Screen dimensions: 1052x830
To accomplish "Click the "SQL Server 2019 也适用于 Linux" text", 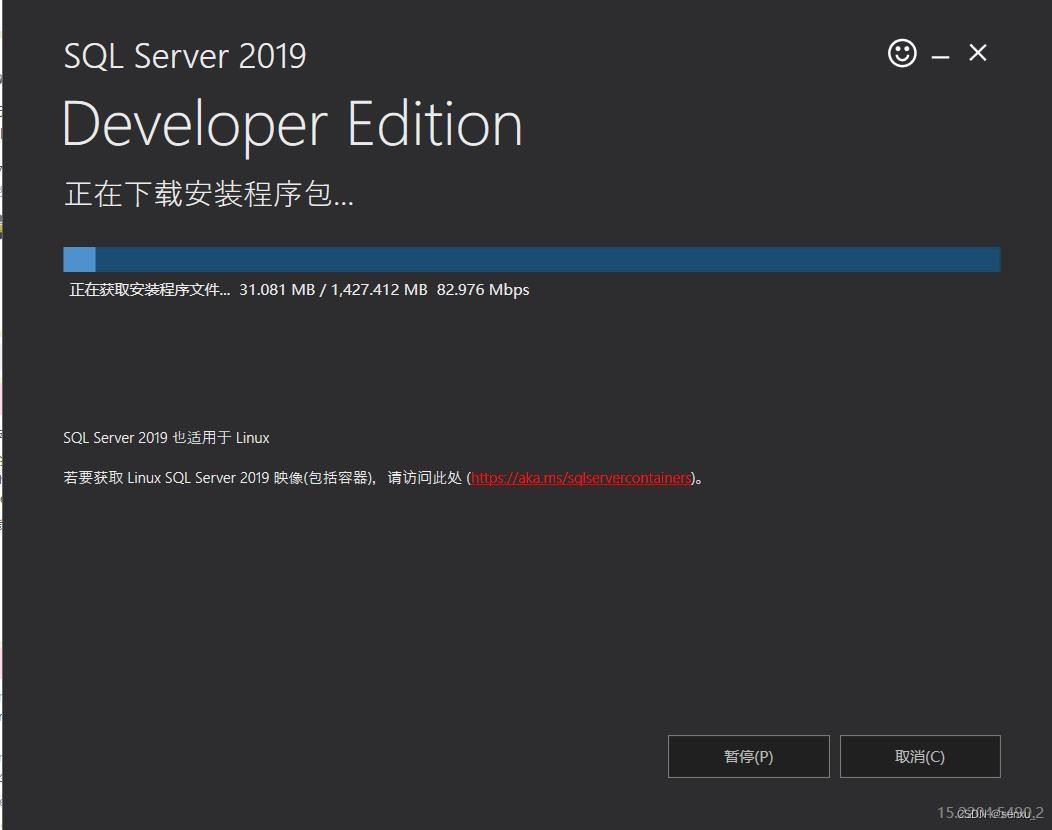I will pos(166,438).
